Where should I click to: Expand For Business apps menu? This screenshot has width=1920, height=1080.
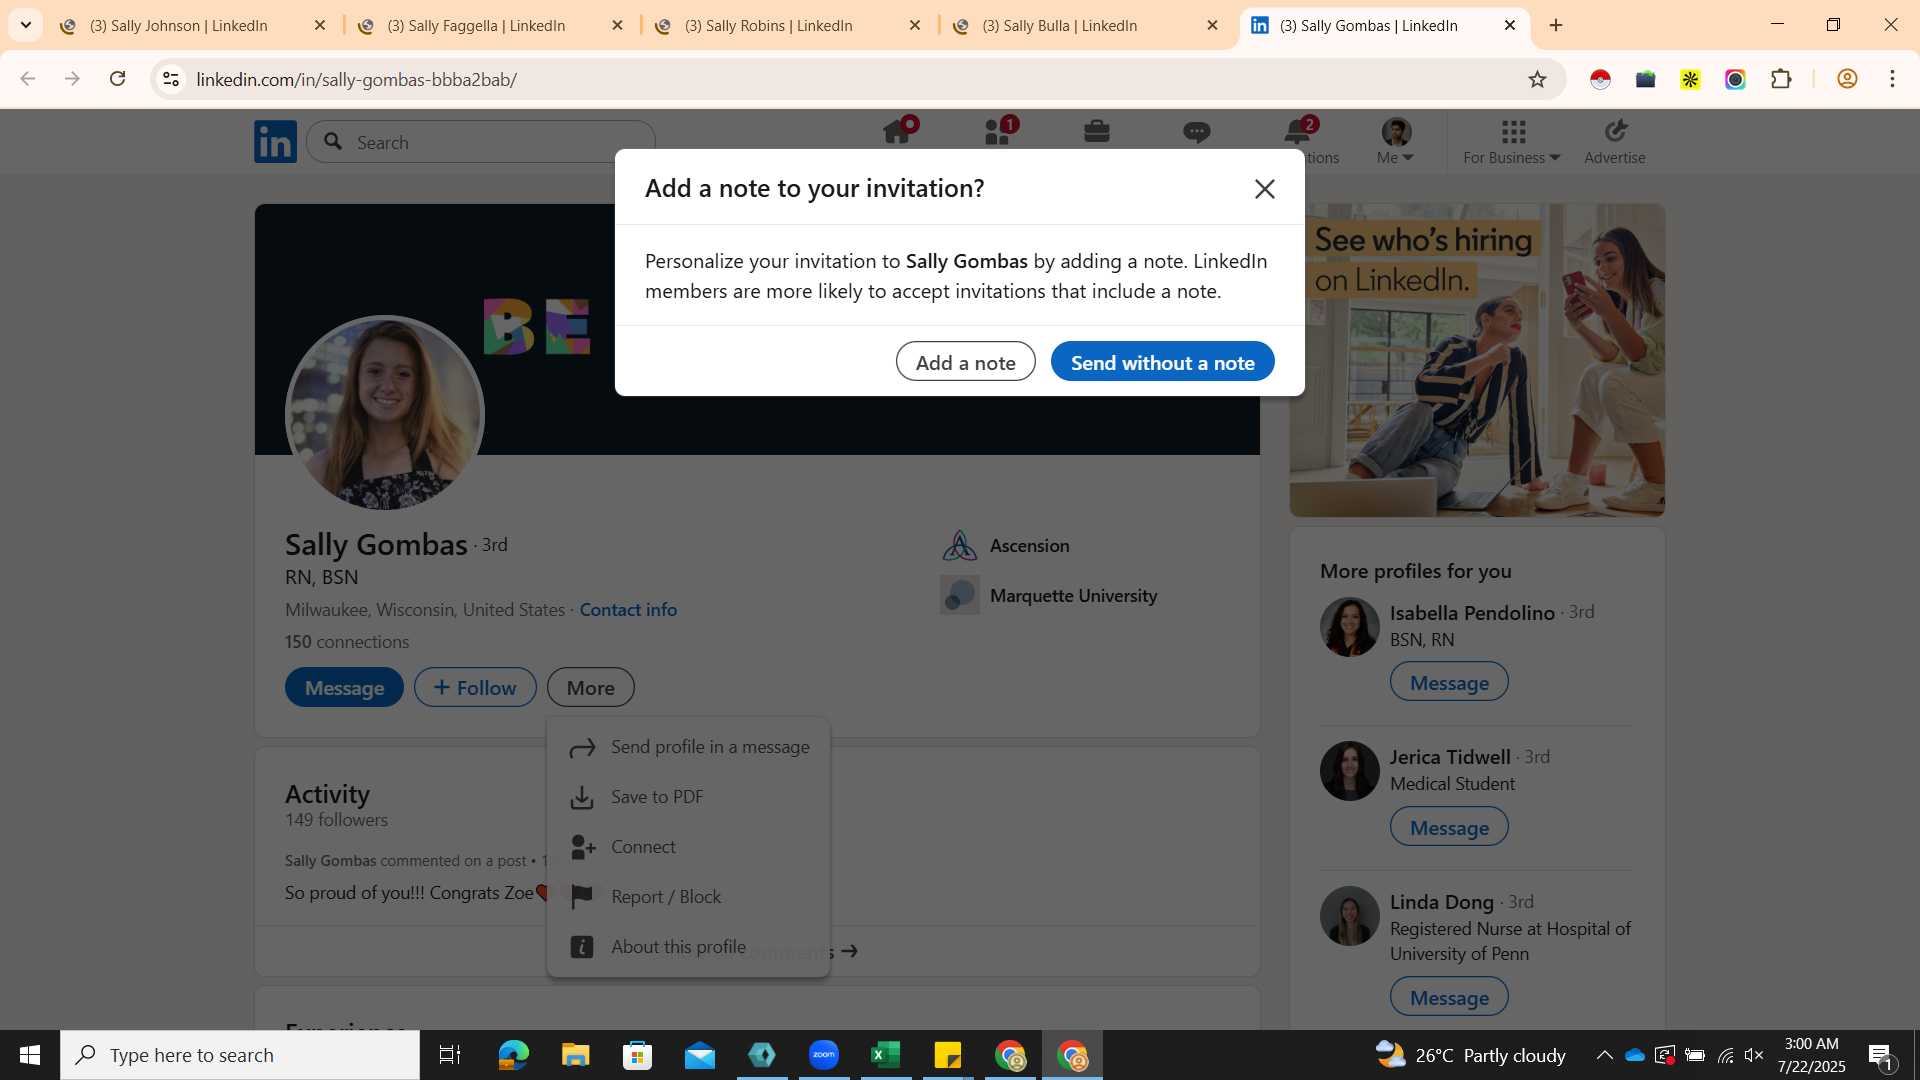pos(1511,141)
